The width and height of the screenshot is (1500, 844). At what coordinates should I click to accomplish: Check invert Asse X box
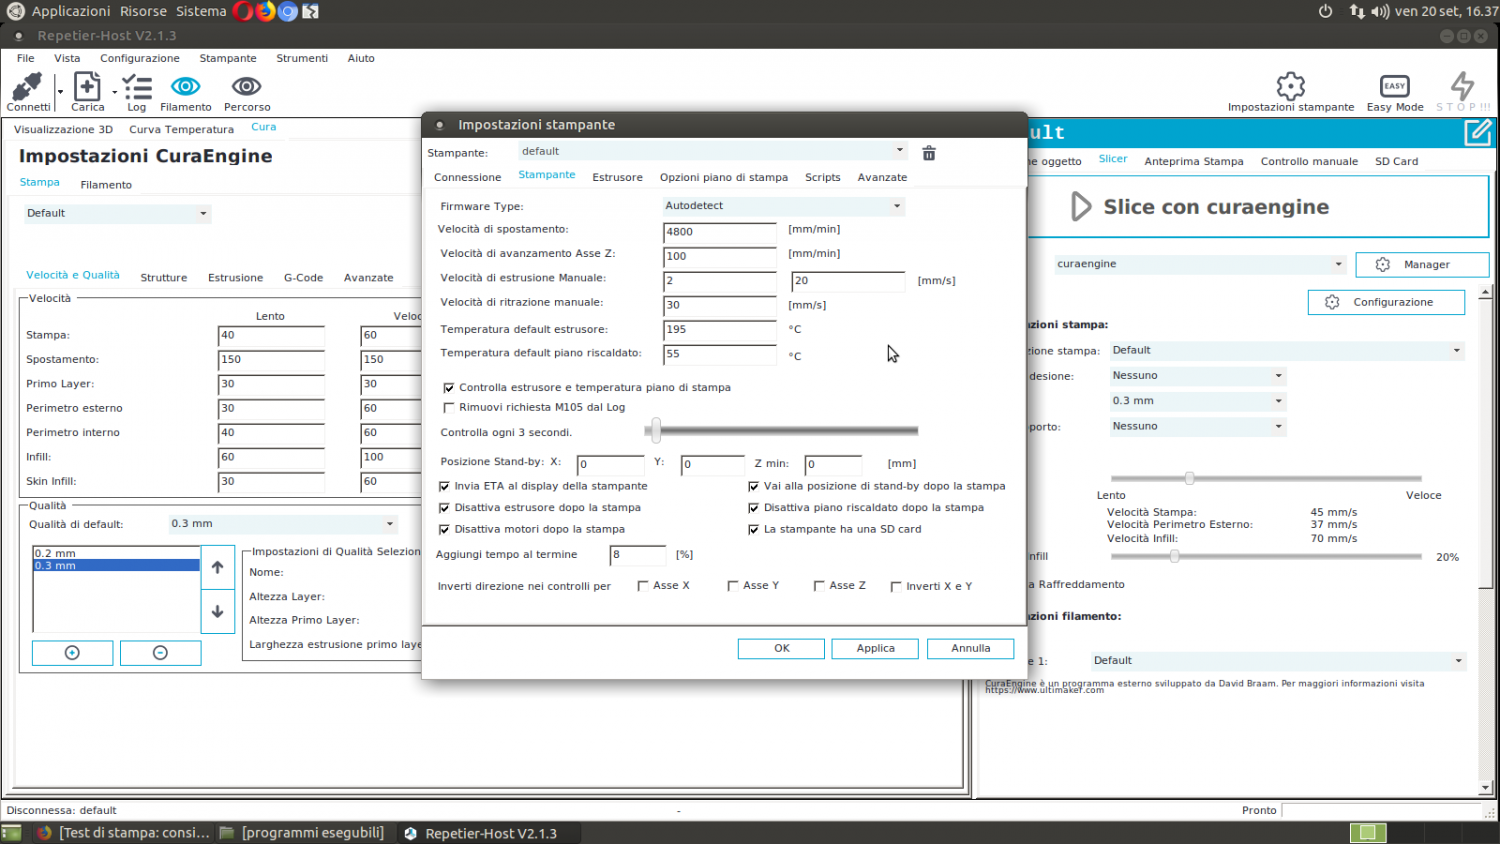click(643, 586)
